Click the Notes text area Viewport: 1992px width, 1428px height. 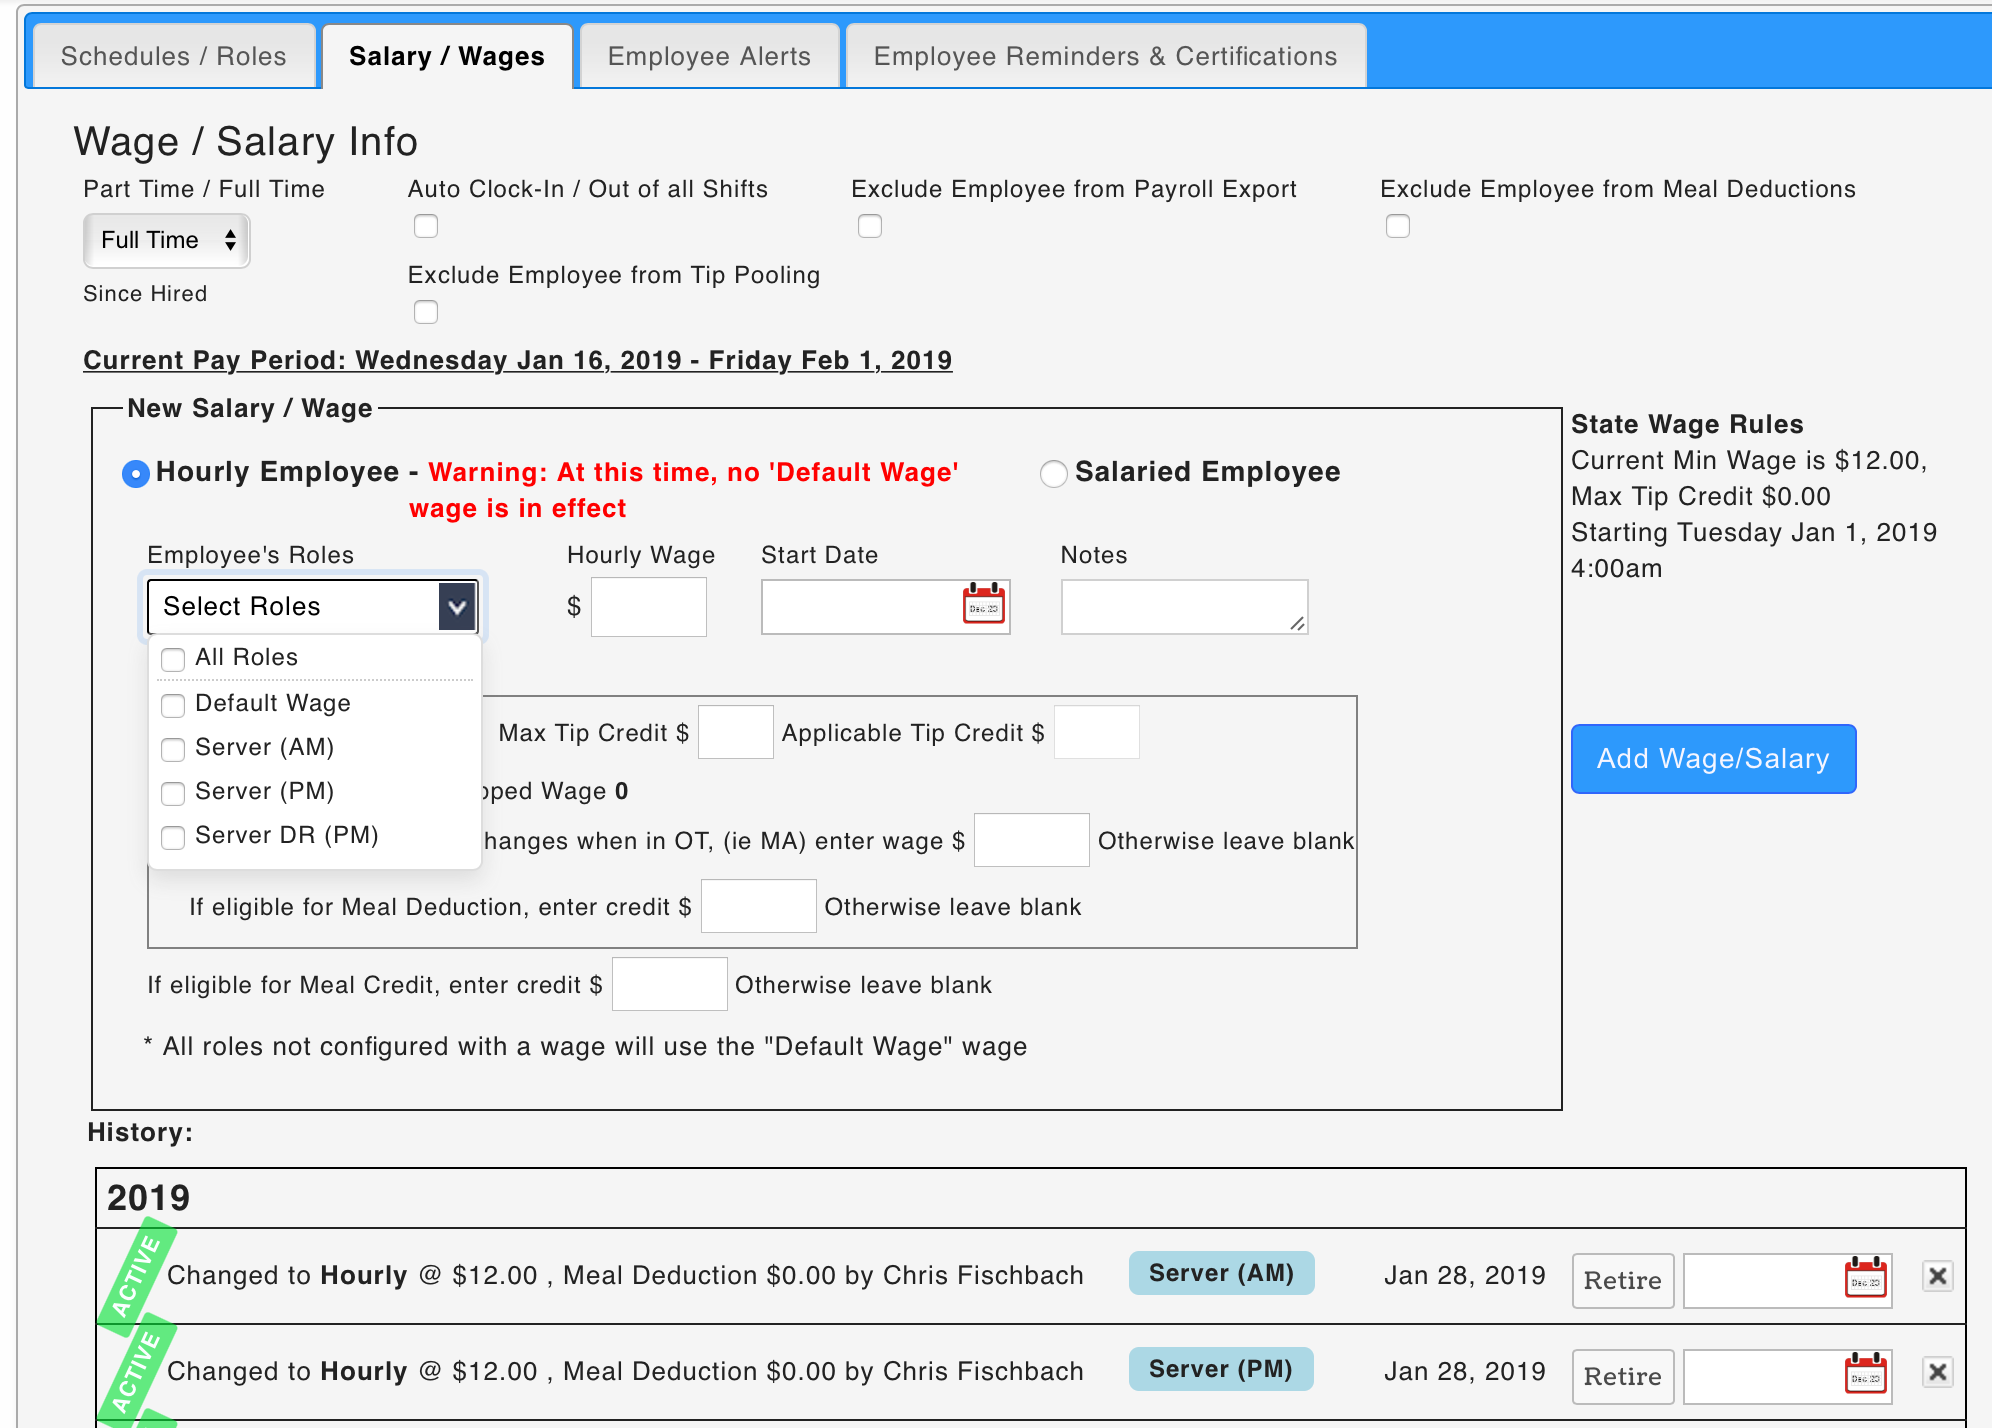pos(1183,607)
